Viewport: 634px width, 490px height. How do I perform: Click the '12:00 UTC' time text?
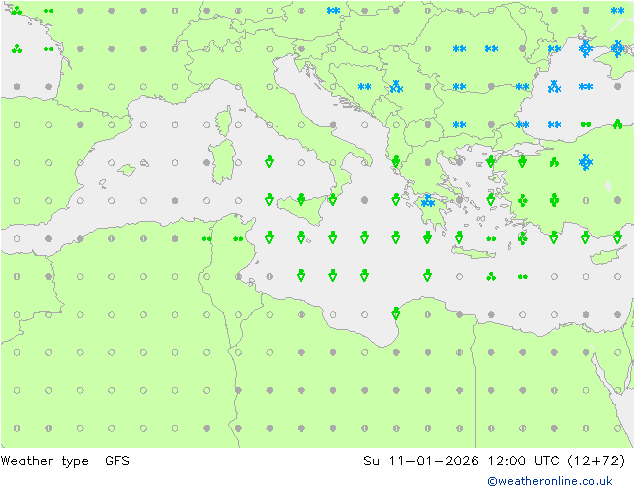click(523, 460)
